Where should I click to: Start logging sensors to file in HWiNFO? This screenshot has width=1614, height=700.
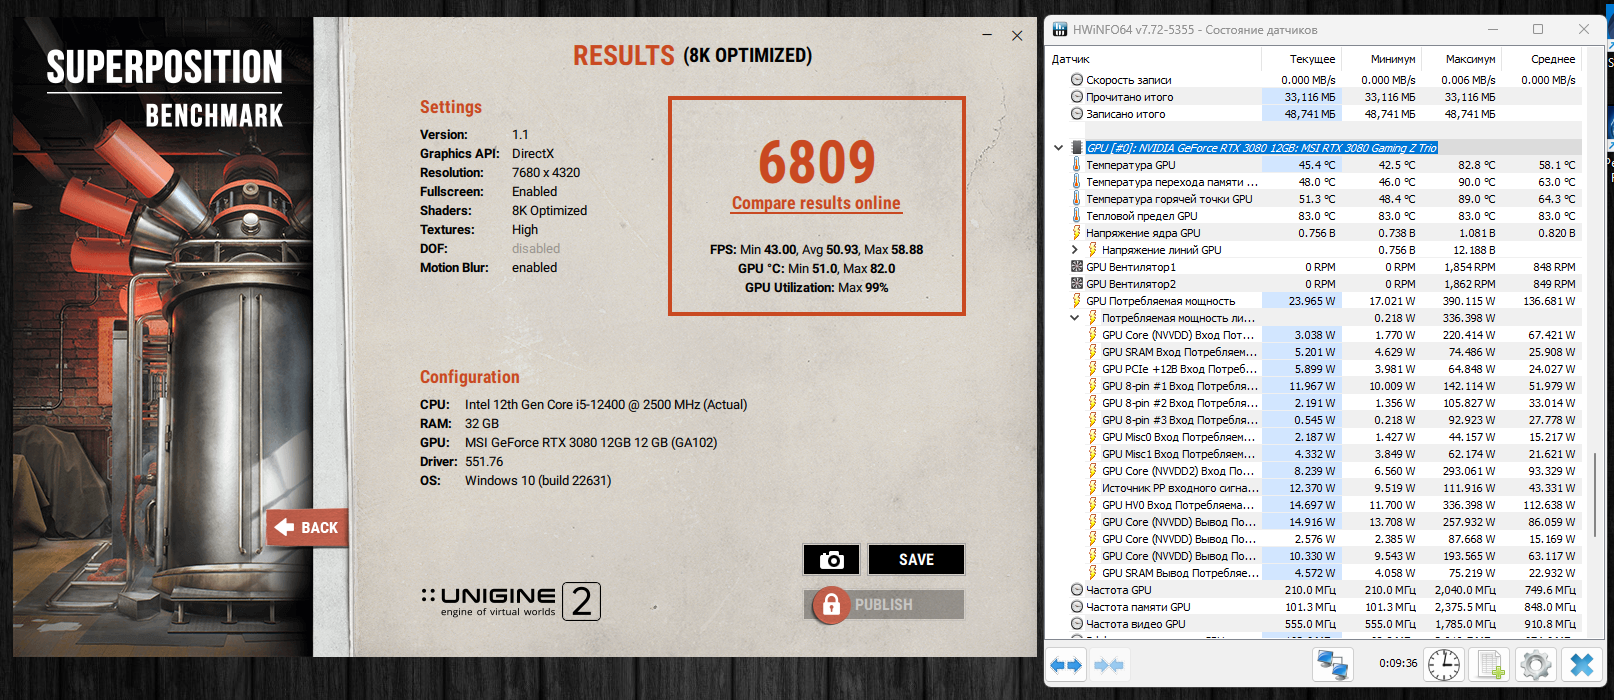point(1490,664)
